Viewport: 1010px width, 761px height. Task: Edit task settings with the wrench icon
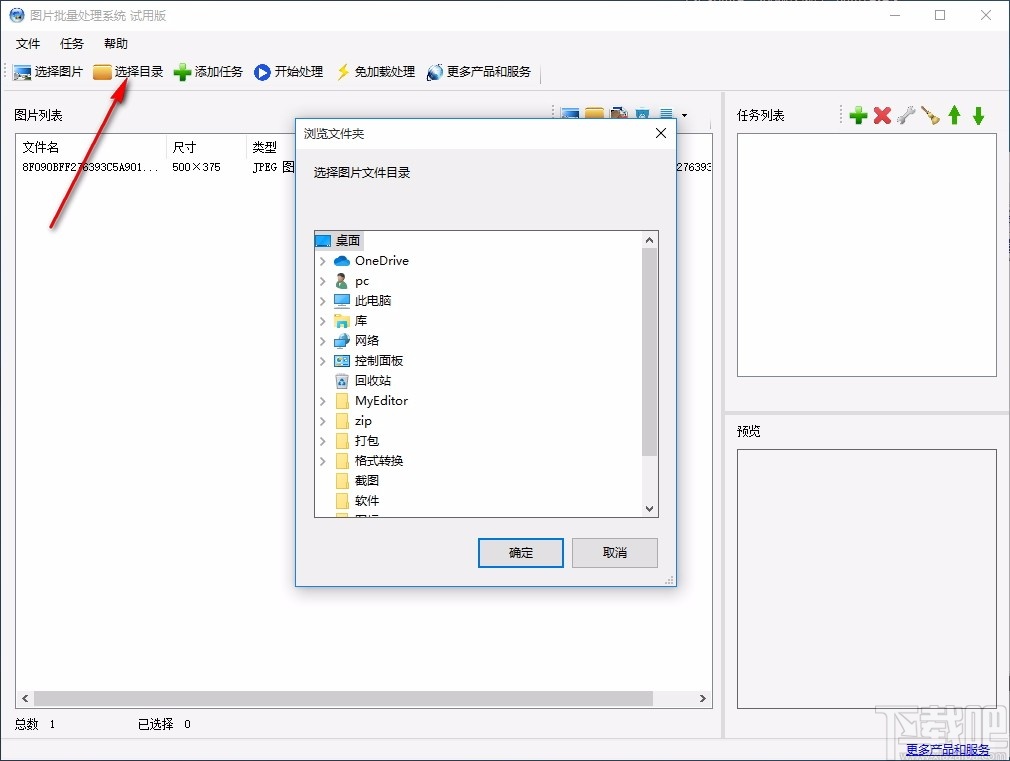click(906, 114)
